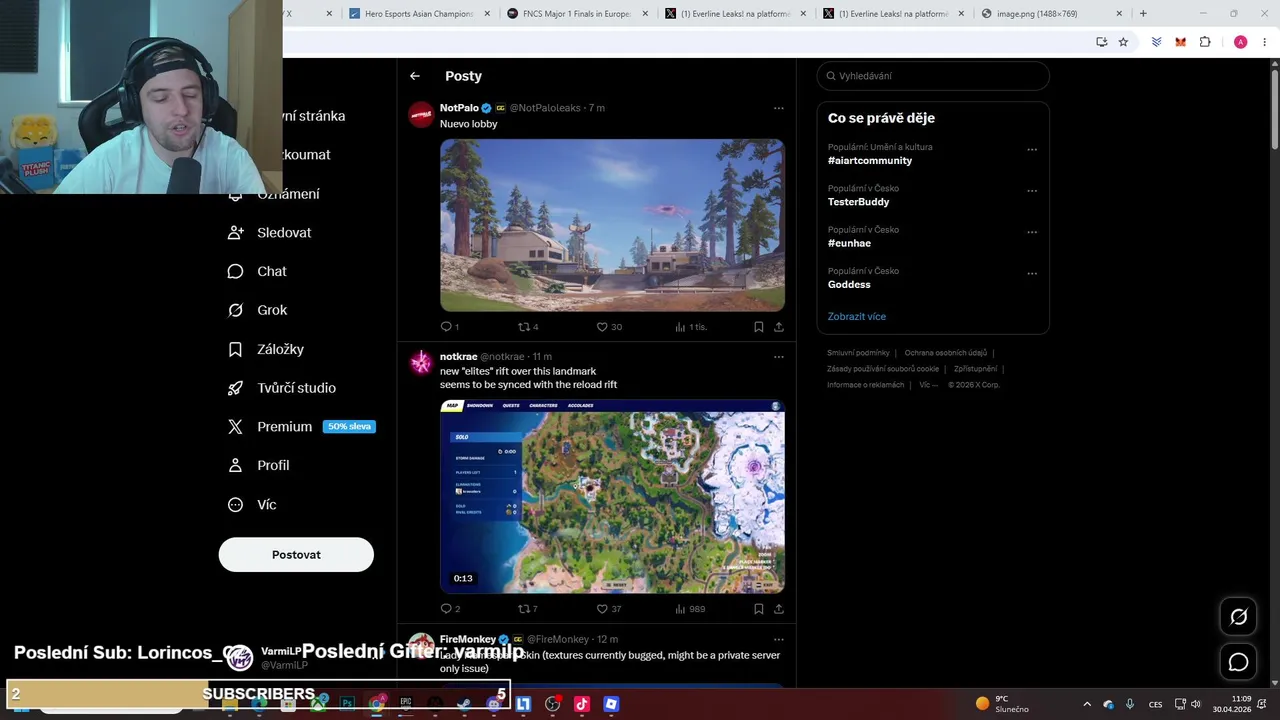
Task: Click the microphone icon in system tray
Action: 1130,704
